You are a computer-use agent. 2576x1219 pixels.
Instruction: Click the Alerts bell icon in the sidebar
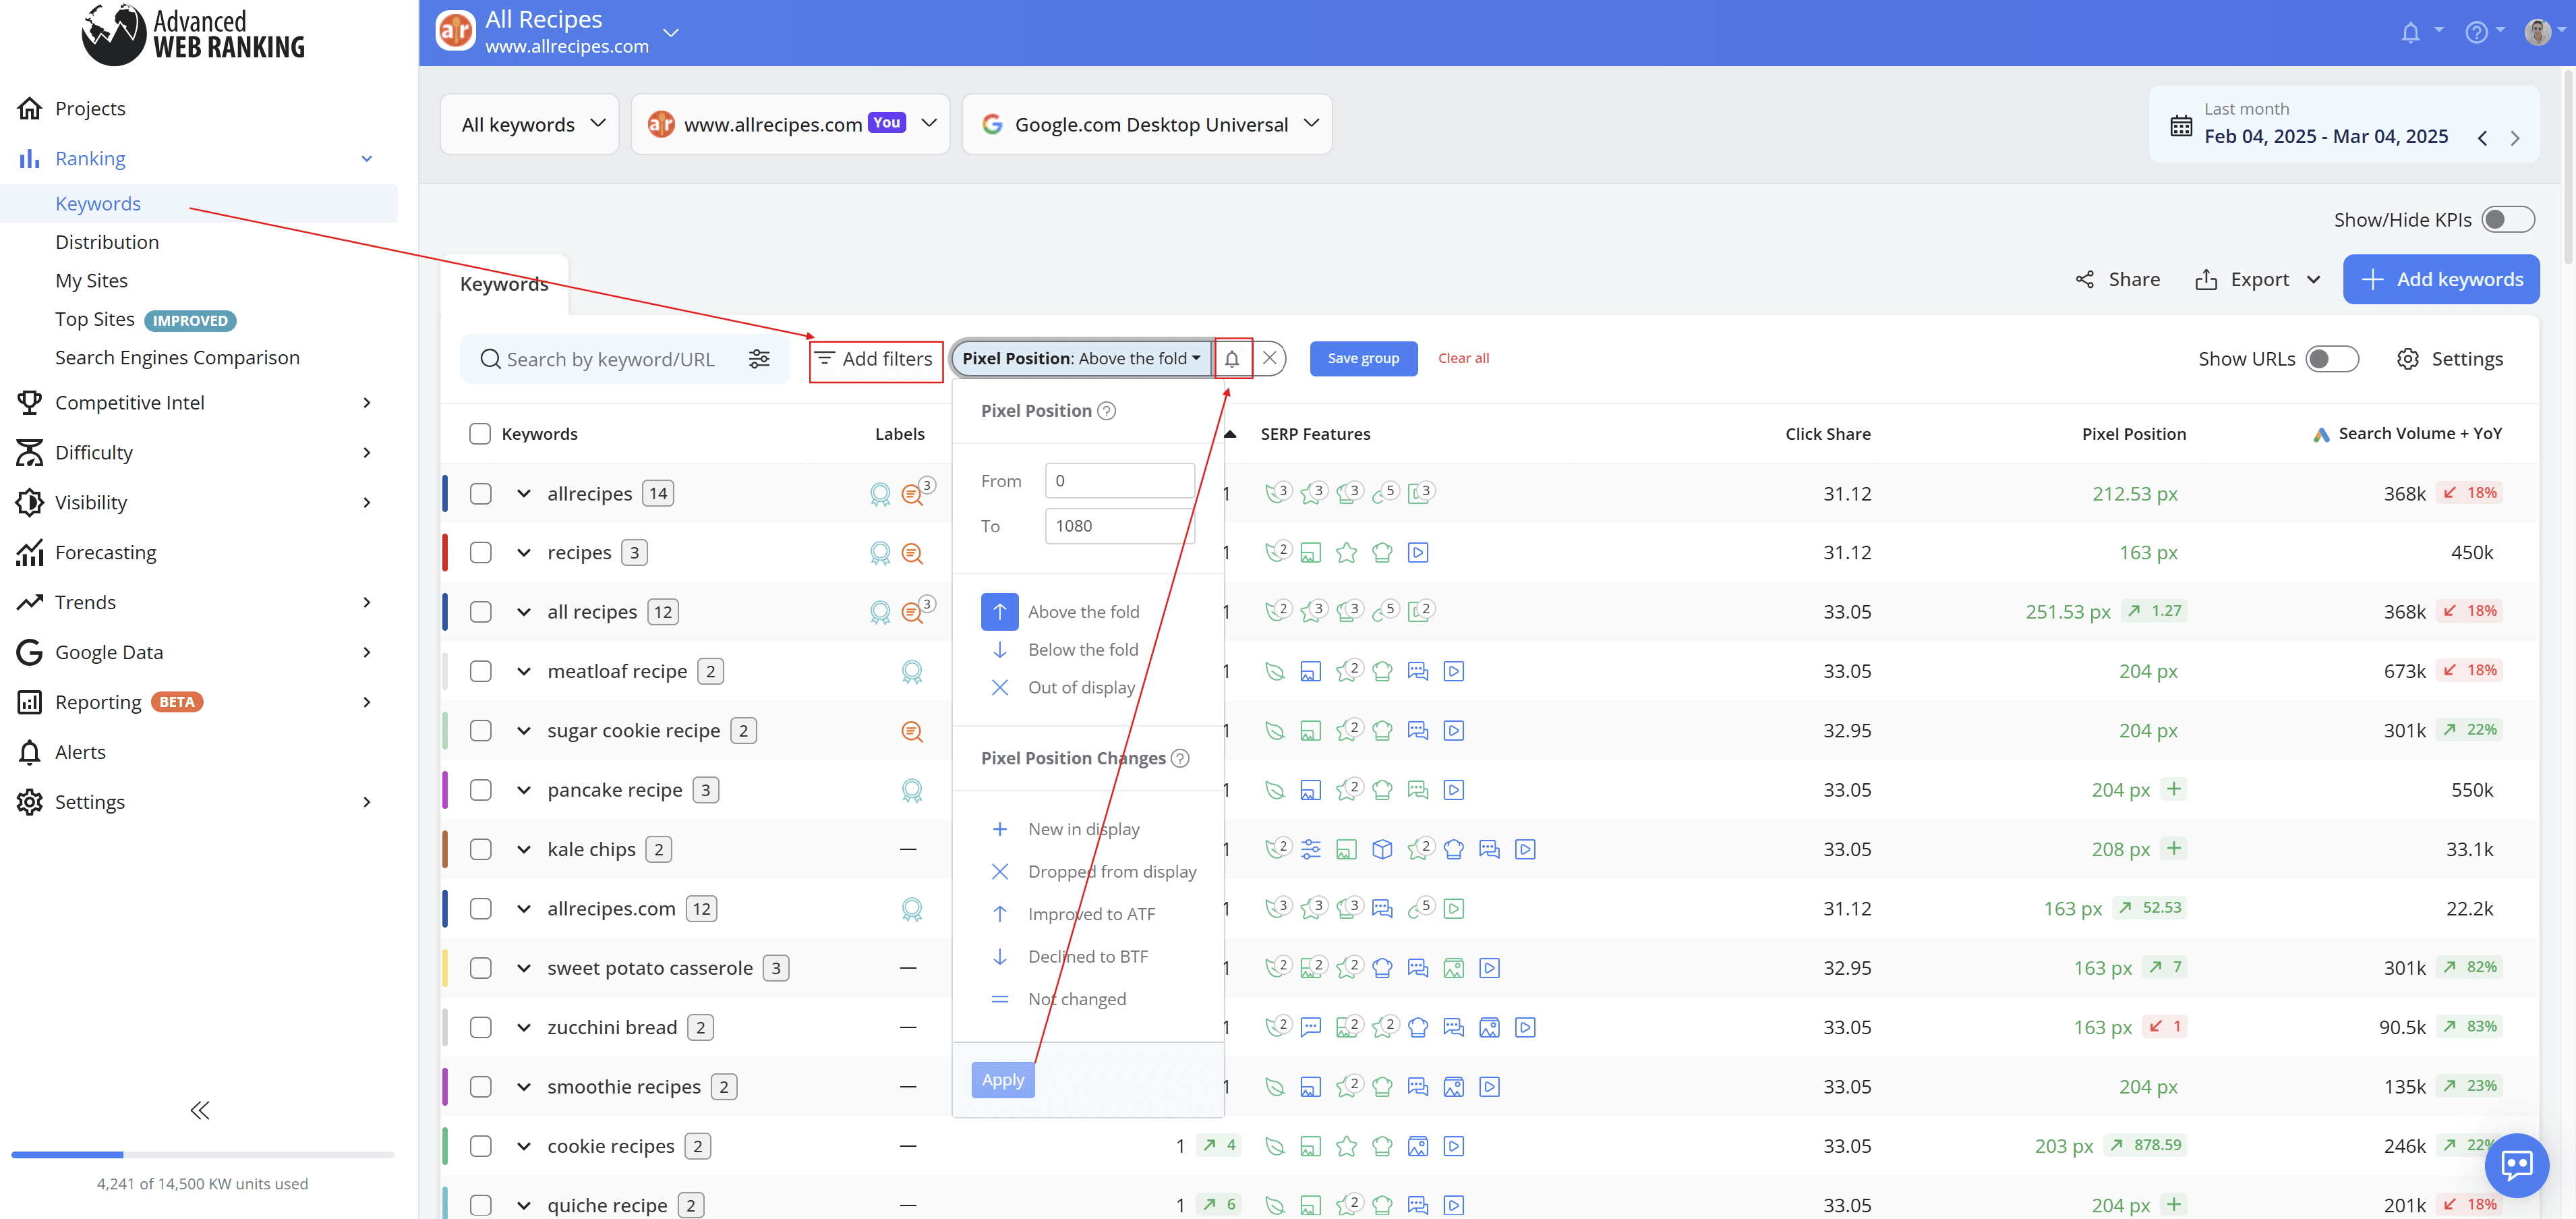click(x=30, y=752)
